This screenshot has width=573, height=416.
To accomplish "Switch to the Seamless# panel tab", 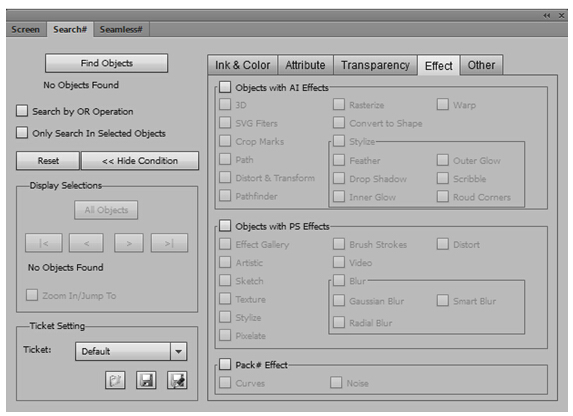I will coord(121,29).
